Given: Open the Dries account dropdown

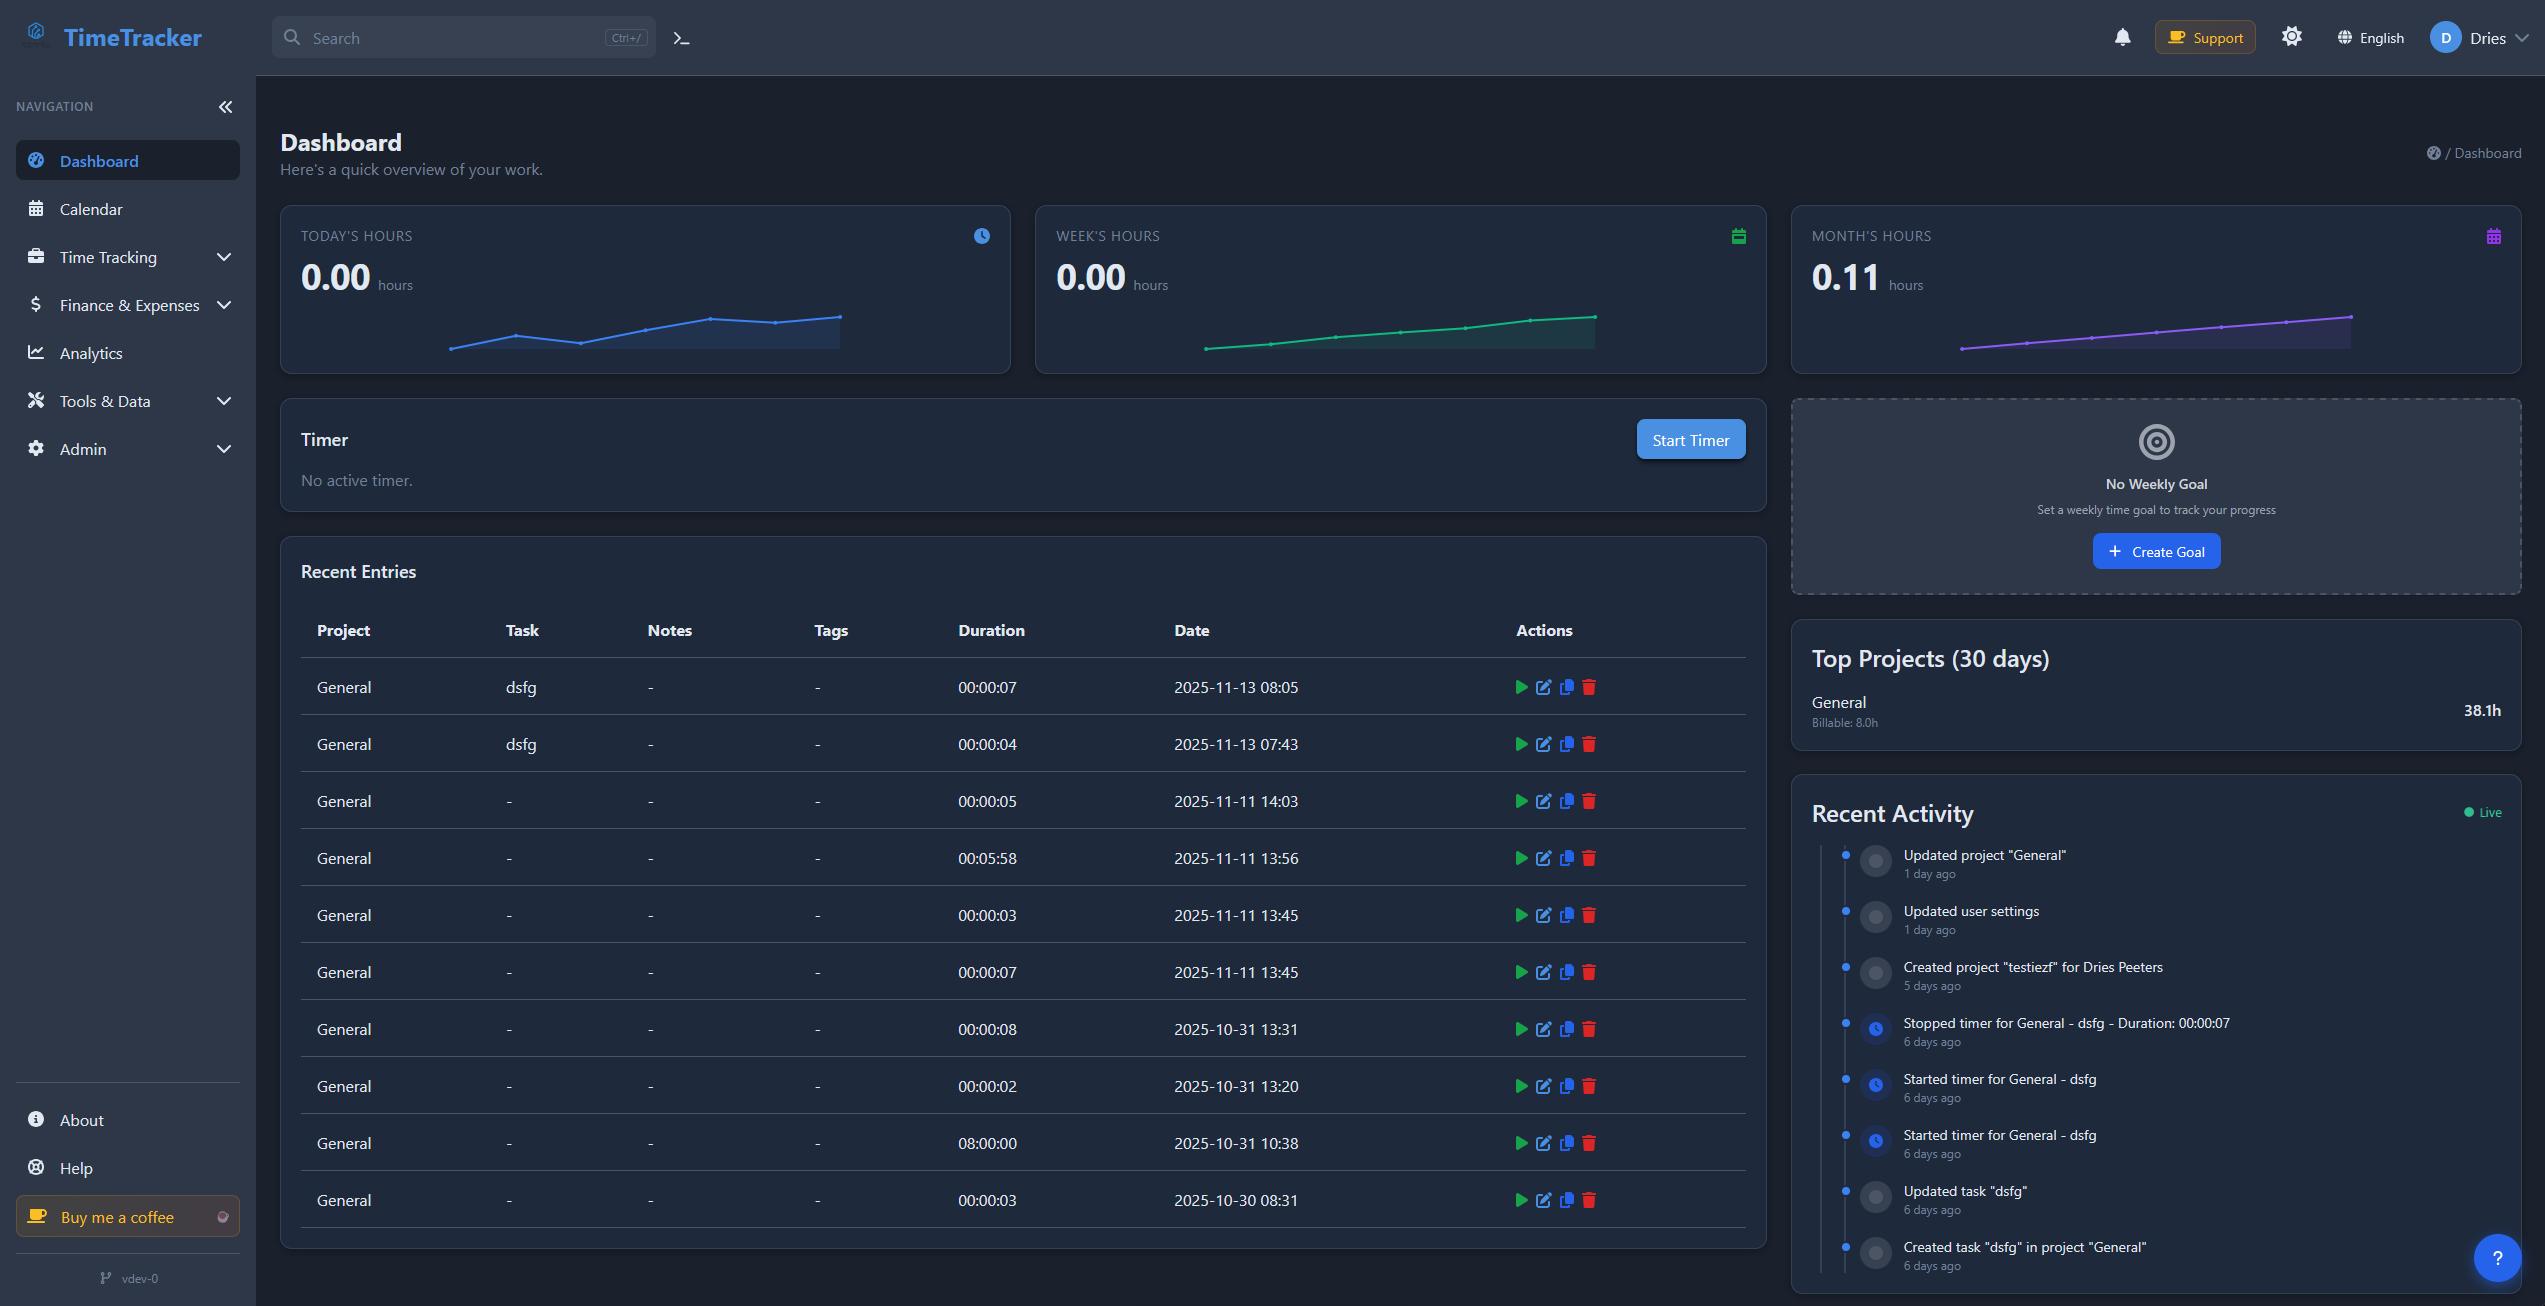Looking at the screenshot, I should pyautogui.click(x=2481, y=37).
